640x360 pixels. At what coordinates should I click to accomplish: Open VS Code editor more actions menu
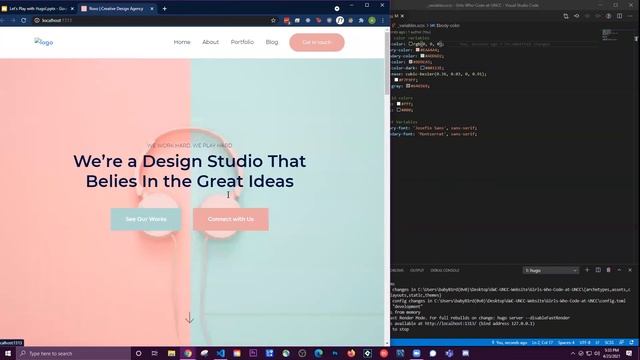630,16
